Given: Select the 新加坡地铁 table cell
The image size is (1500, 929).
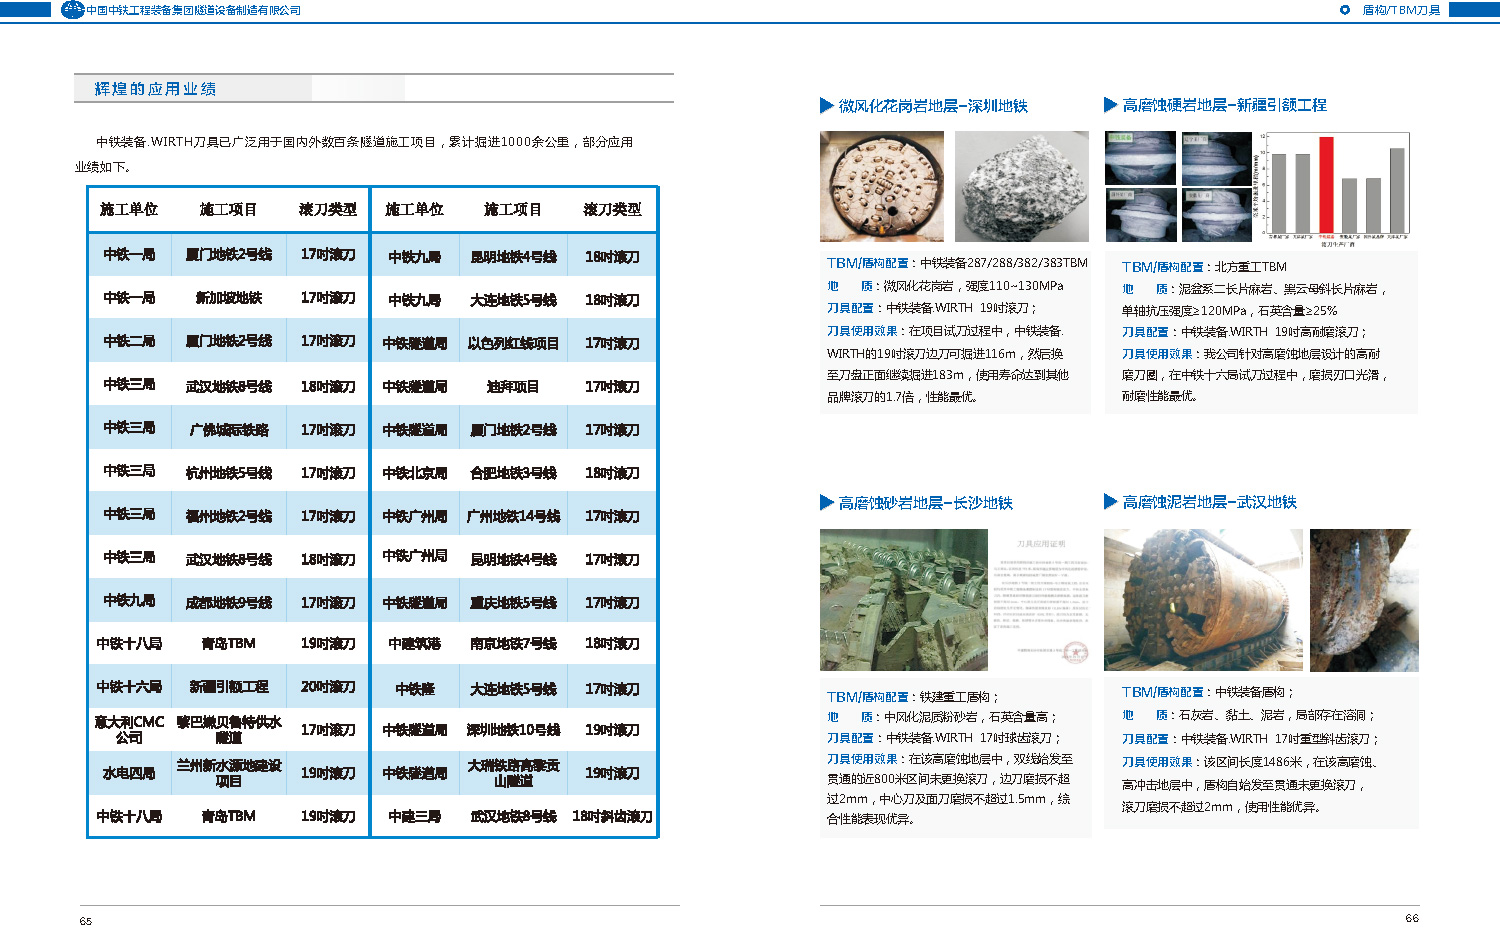Looking at the screenshot, I should coord(229,298).
